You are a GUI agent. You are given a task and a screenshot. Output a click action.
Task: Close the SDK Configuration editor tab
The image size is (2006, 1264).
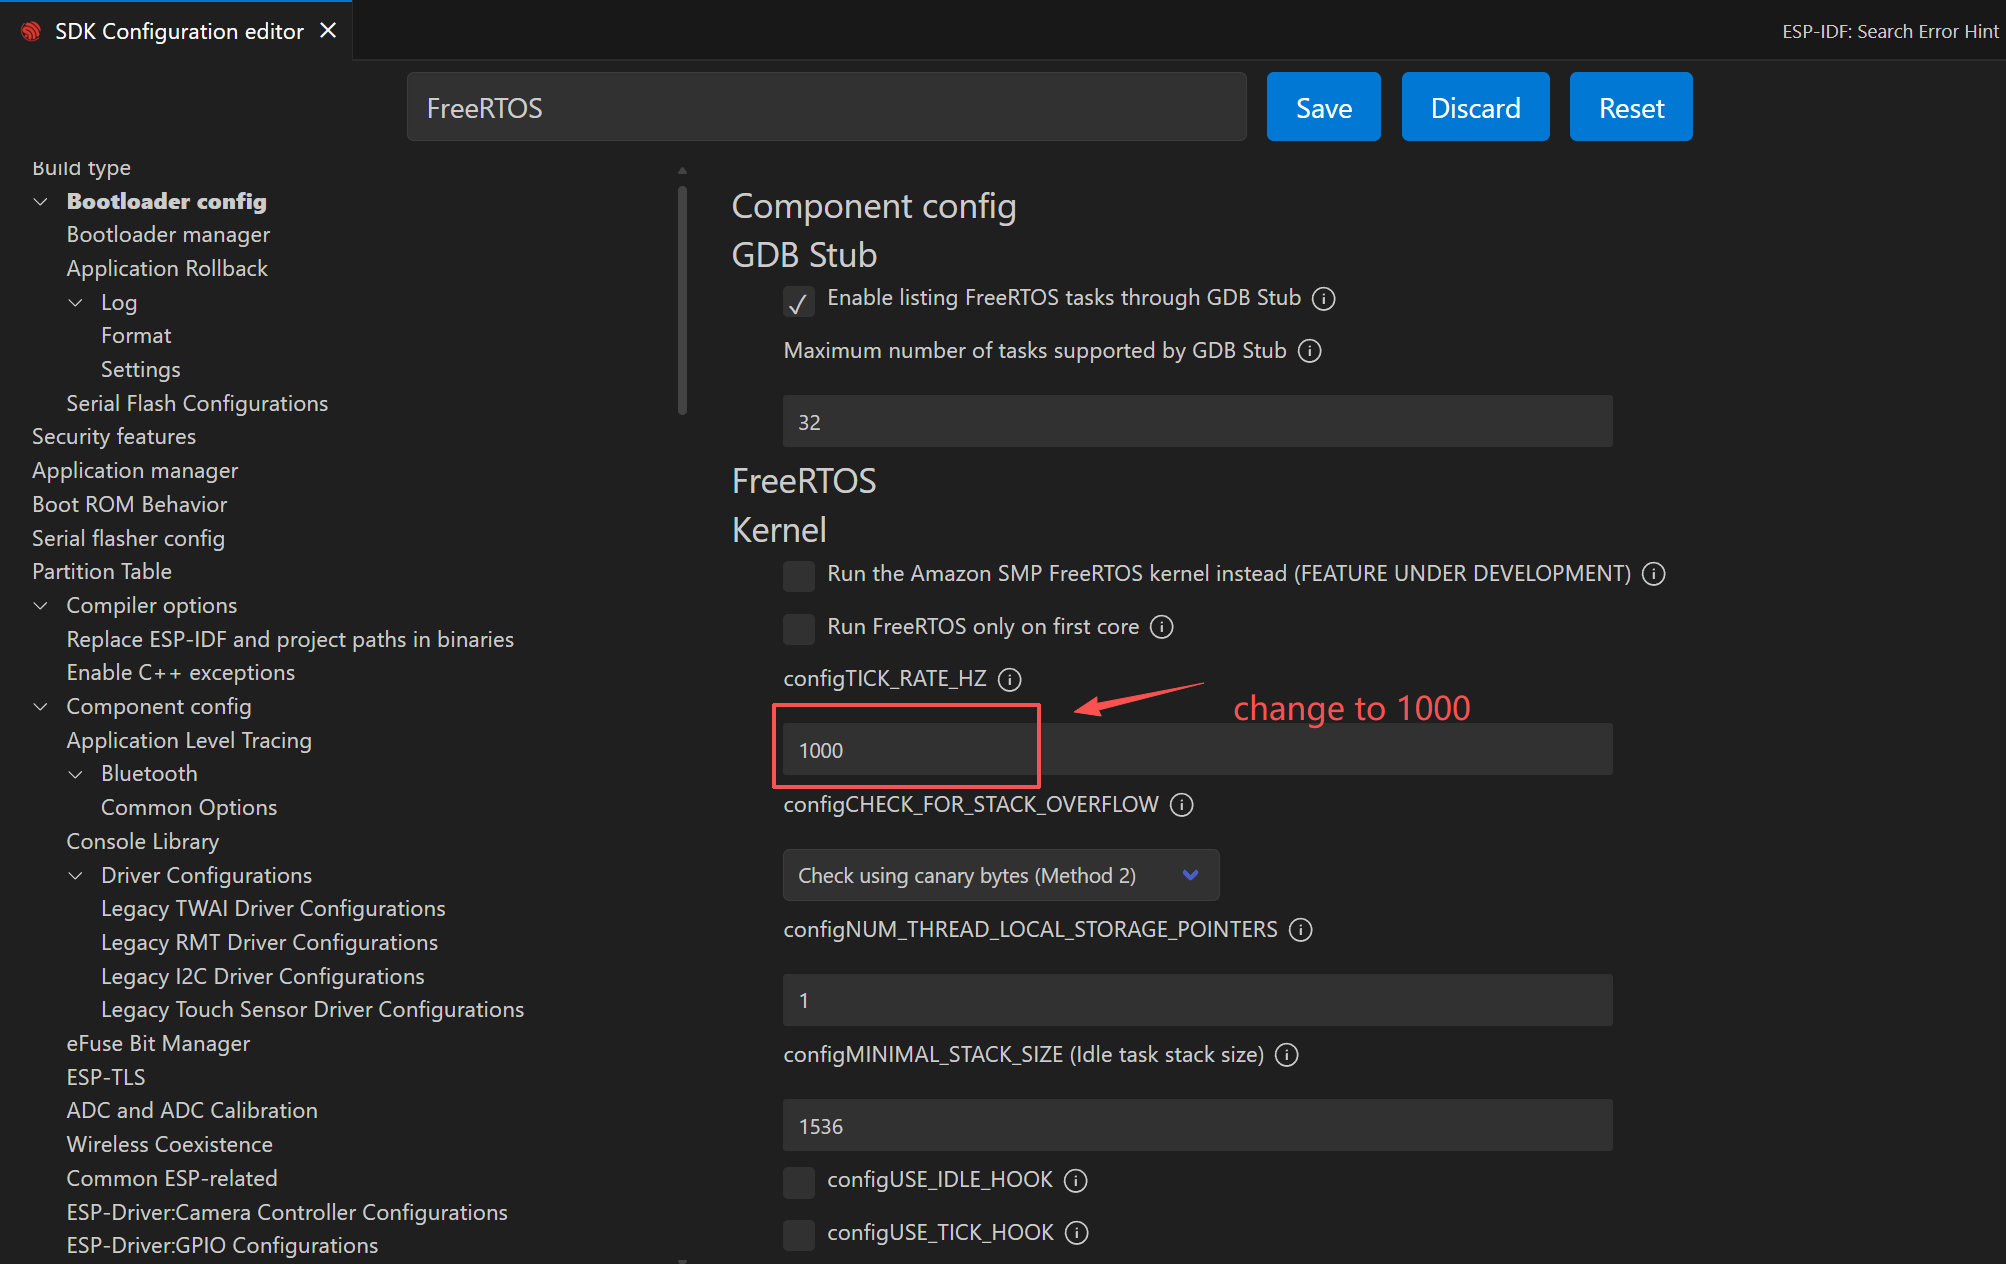coord(328,31)
